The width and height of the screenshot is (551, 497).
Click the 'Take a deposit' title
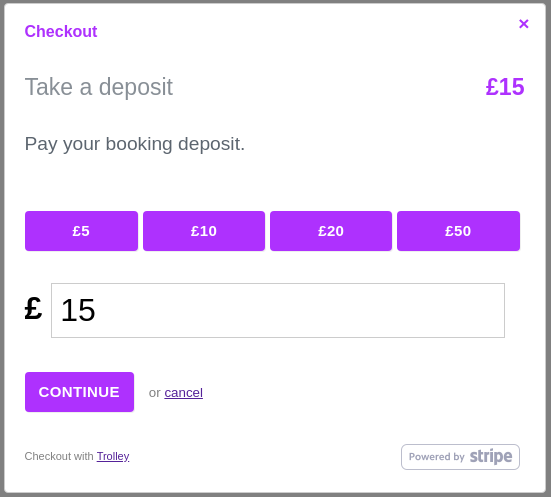(99, 86)
